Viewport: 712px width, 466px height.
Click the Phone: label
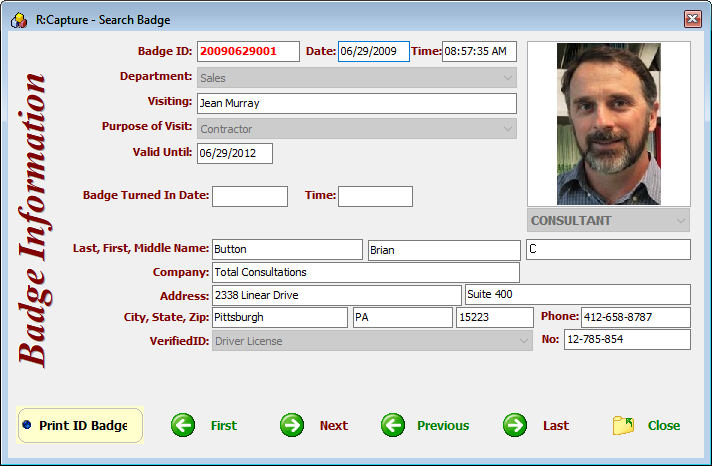tap(560, 316)
